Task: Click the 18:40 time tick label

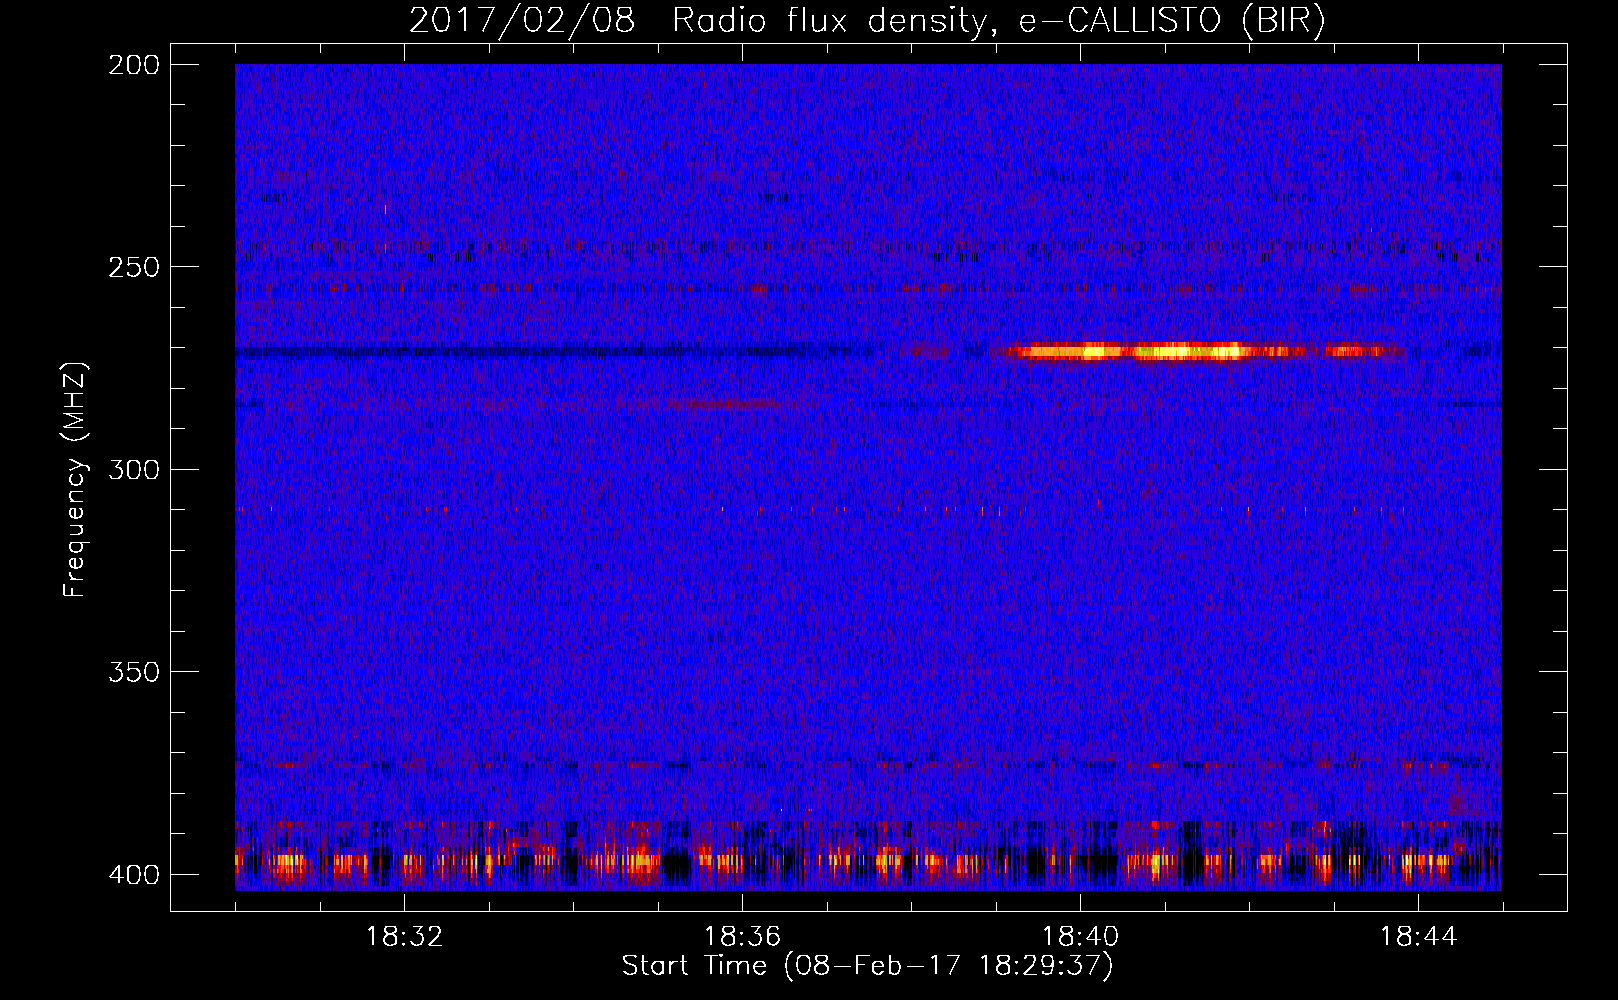Action: click(x=1080, y=937)
